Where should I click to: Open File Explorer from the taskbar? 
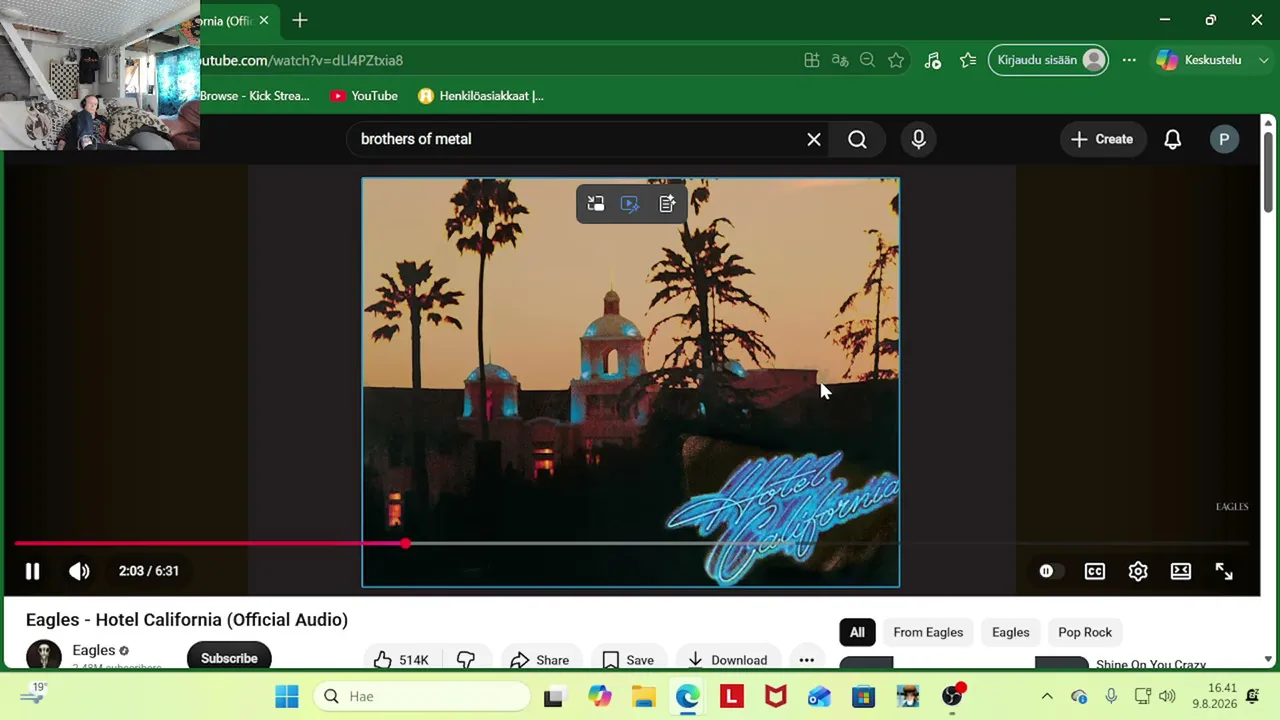click(644, 696)
